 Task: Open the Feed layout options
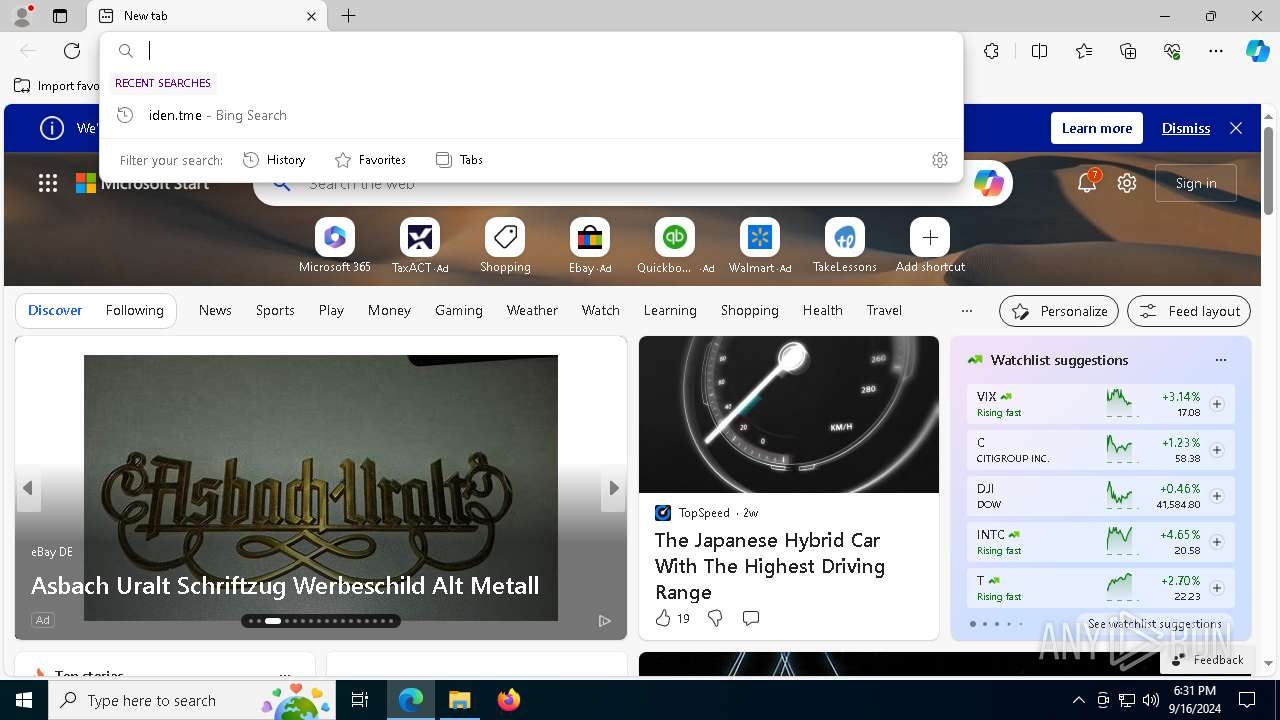(1189, 311)
